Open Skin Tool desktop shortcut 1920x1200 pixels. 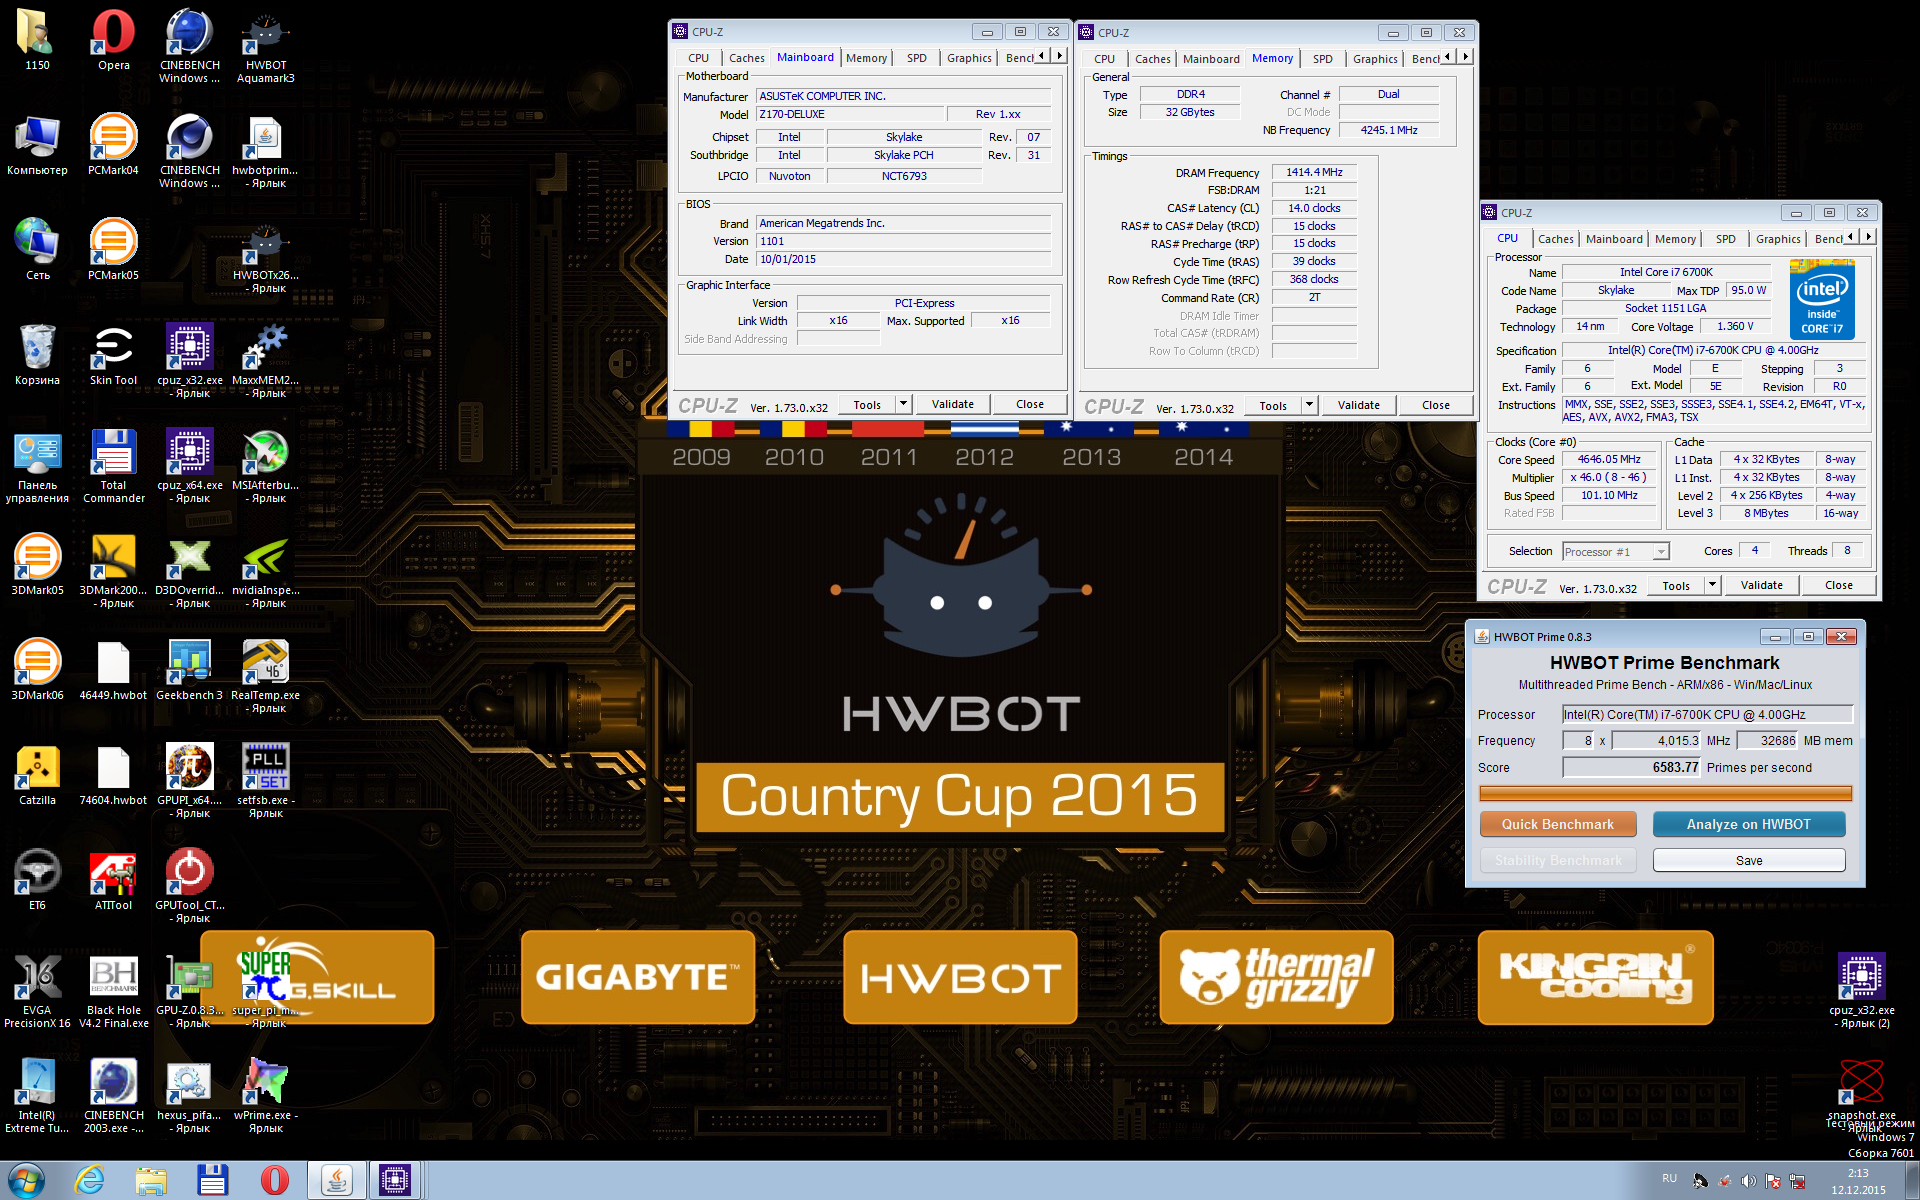pos(113,355)
